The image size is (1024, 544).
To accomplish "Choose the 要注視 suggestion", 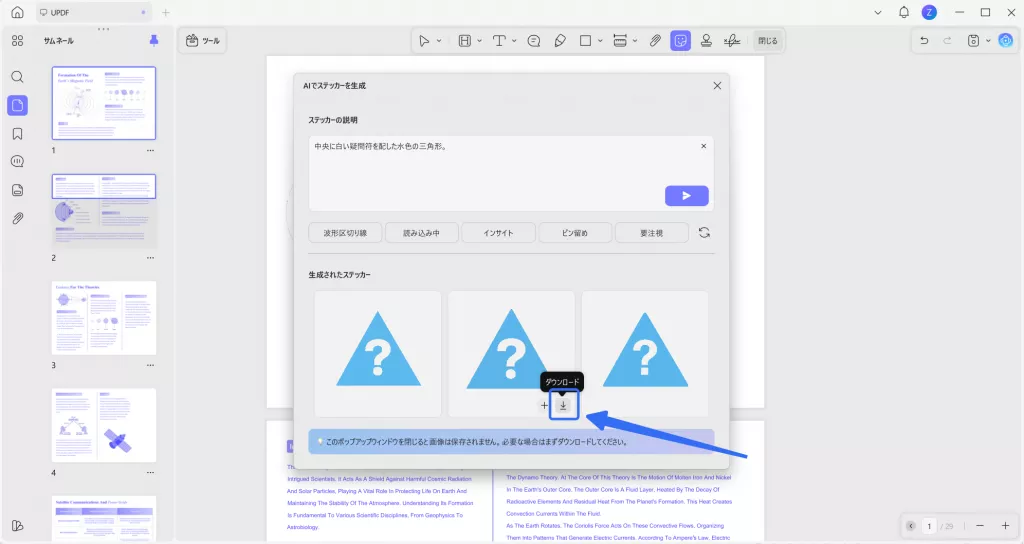I will point(651,232).
